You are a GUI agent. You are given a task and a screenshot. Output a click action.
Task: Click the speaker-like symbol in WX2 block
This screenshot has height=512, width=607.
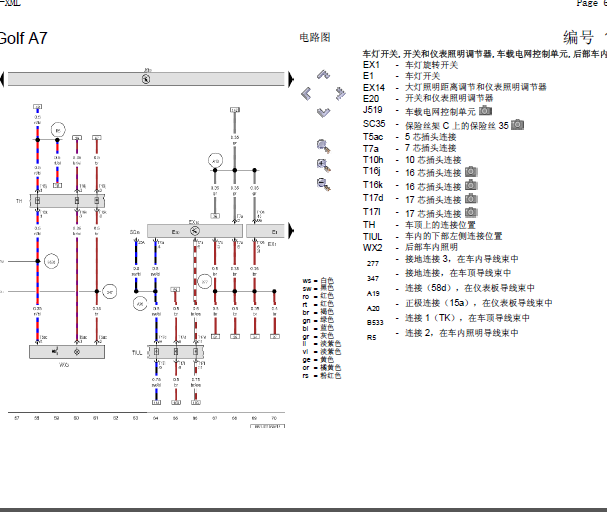[x=55, y=351]
